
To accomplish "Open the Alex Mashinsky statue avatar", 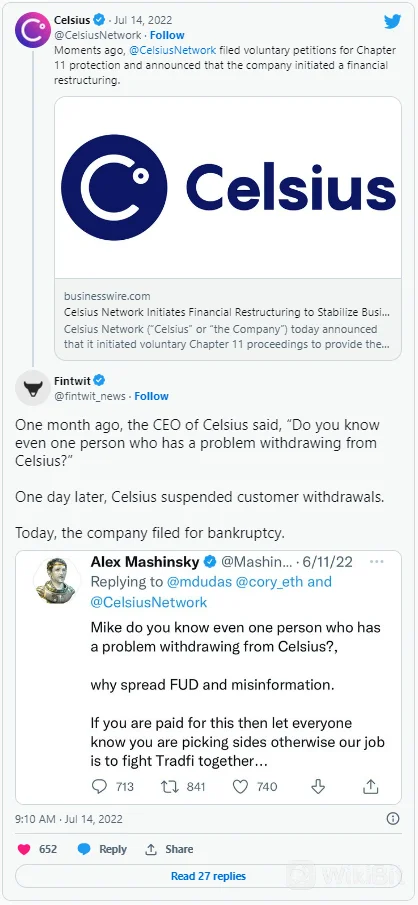I will (x=57, y=581).
